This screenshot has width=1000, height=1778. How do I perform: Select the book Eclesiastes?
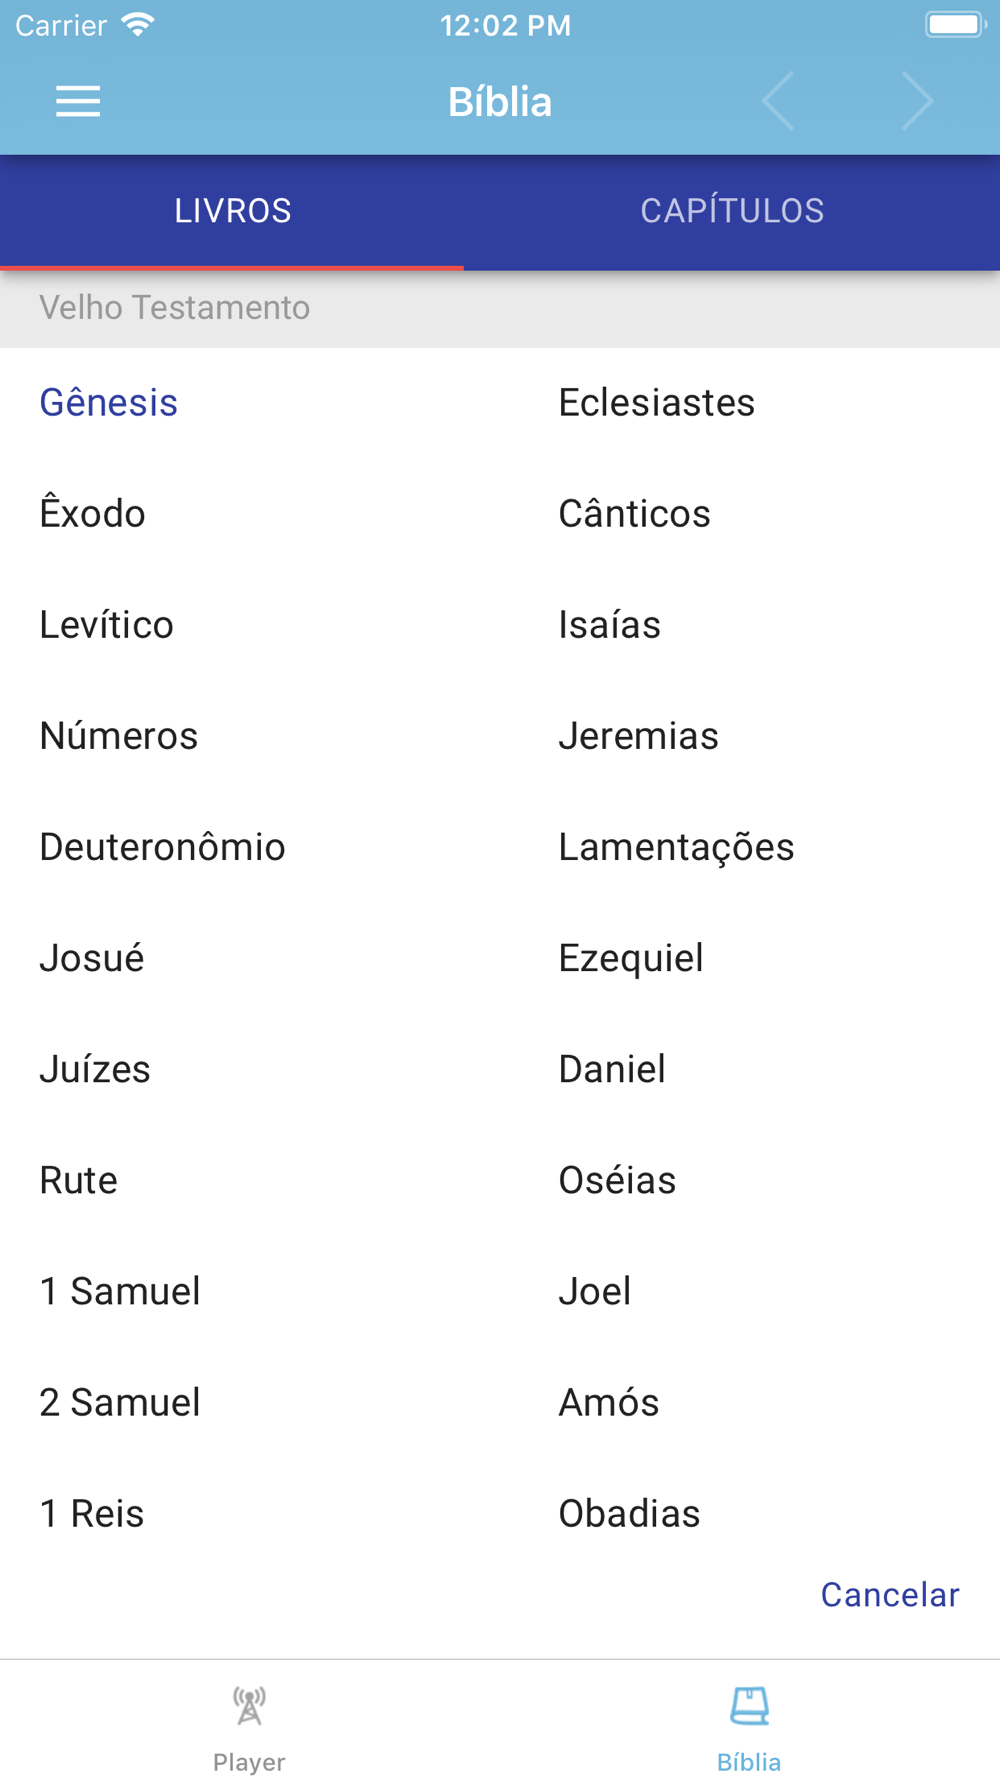point(656,403)
